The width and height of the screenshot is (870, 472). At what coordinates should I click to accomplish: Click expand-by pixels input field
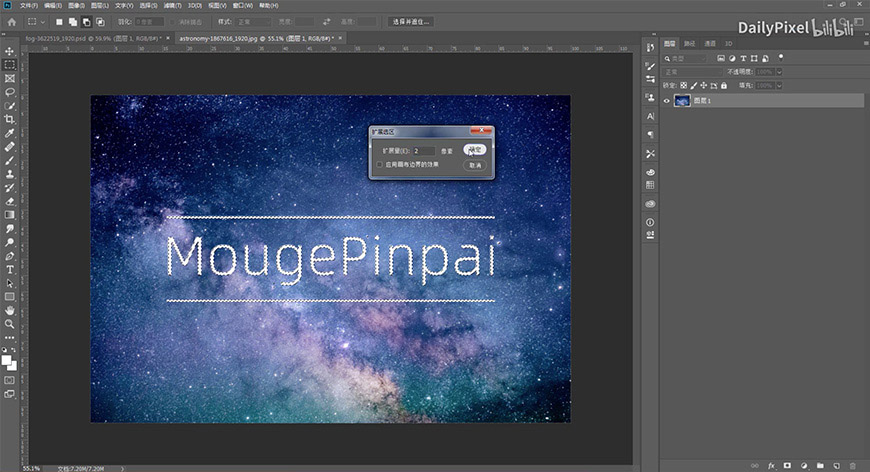pos(424,151)
